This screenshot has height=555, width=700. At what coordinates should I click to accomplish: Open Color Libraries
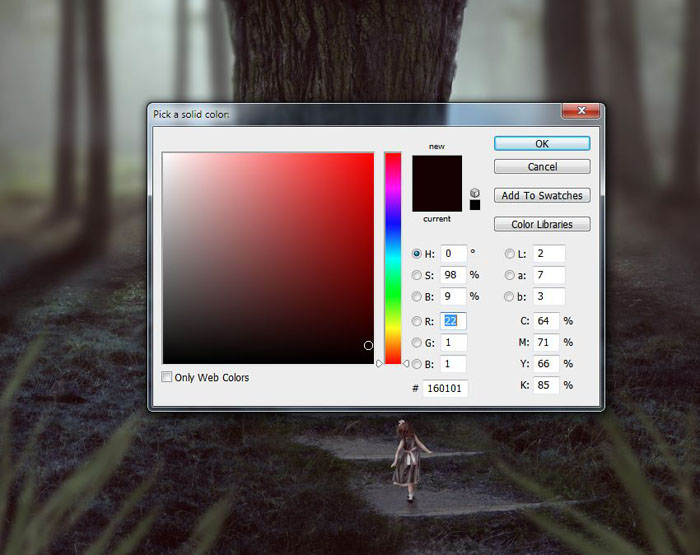point(542,224)
